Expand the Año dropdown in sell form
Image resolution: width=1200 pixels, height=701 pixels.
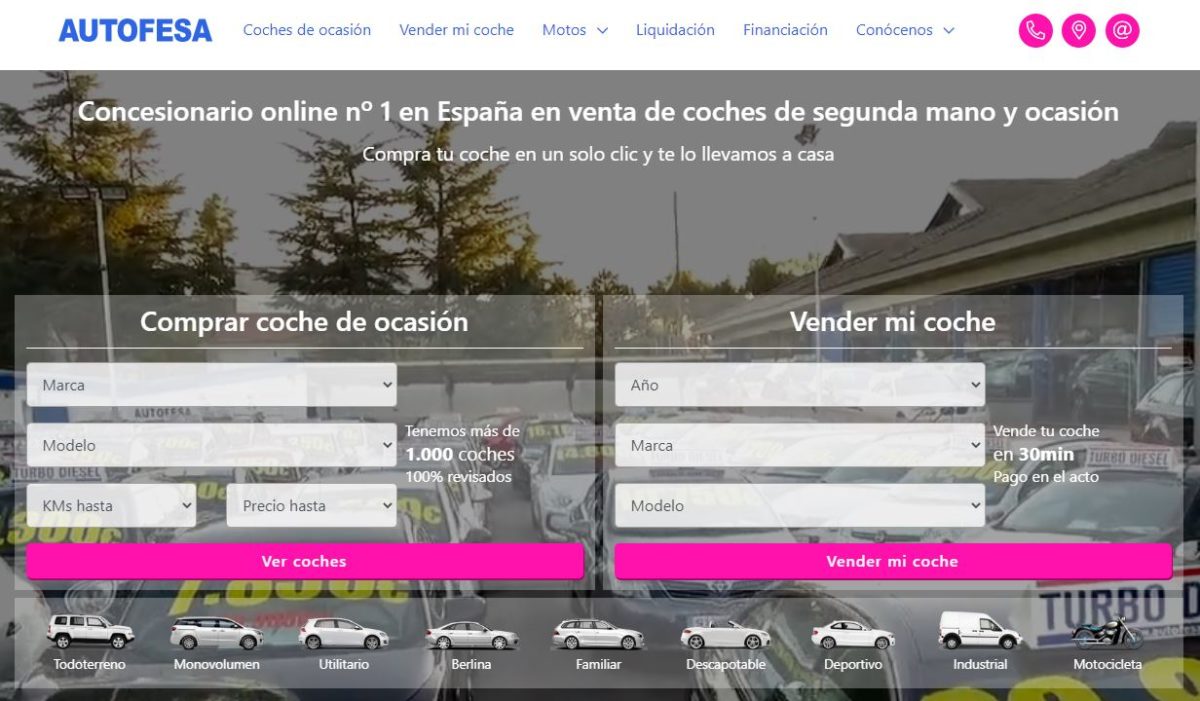click(799, 385)
